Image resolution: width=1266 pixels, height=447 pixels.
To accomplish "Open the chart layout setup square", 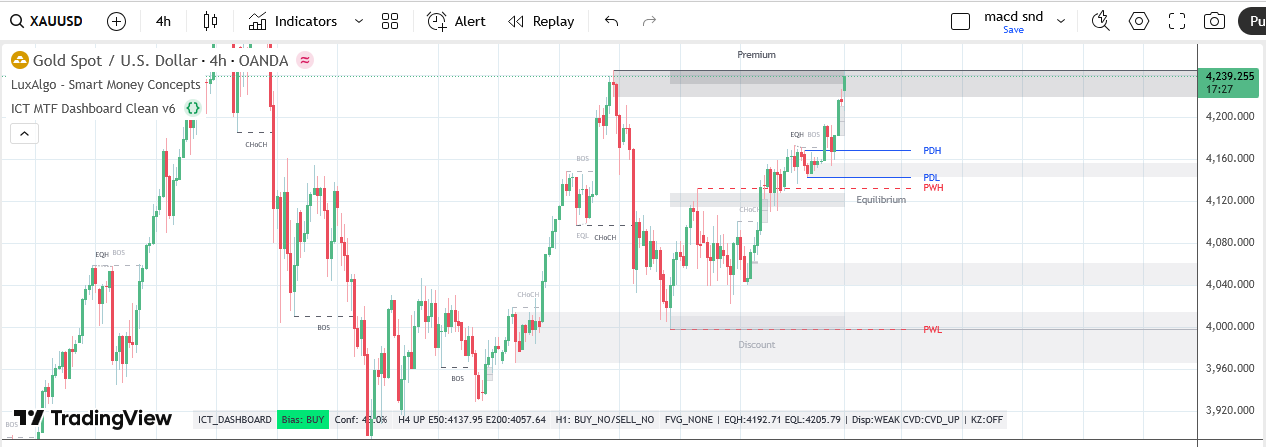I will click(x=960, y=21).
